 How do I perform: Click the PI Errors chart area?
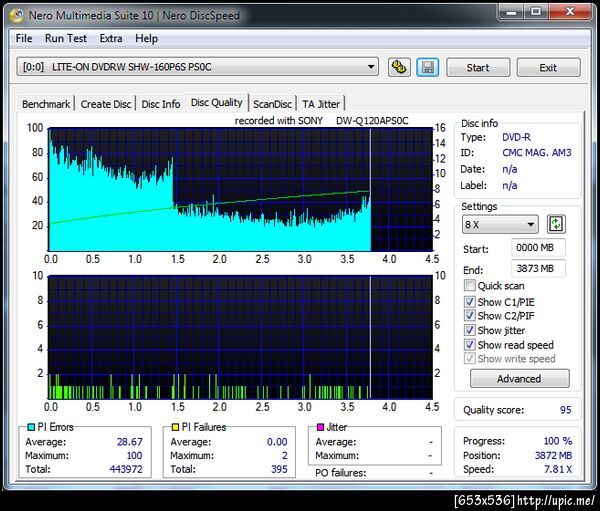(x=240, y=189)
